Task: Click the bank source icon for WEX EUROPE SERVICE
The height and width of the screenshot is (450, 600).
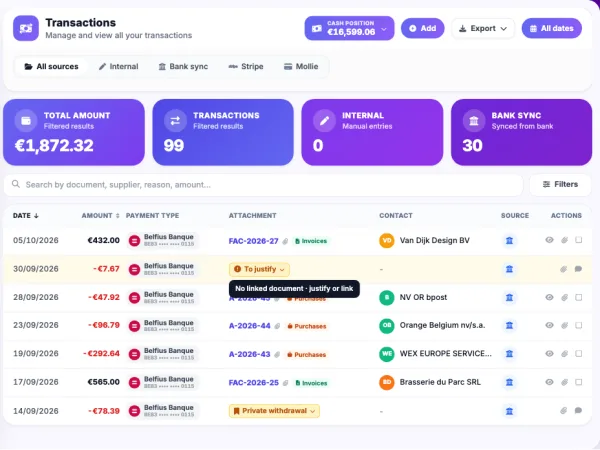Action: (509, 354)
